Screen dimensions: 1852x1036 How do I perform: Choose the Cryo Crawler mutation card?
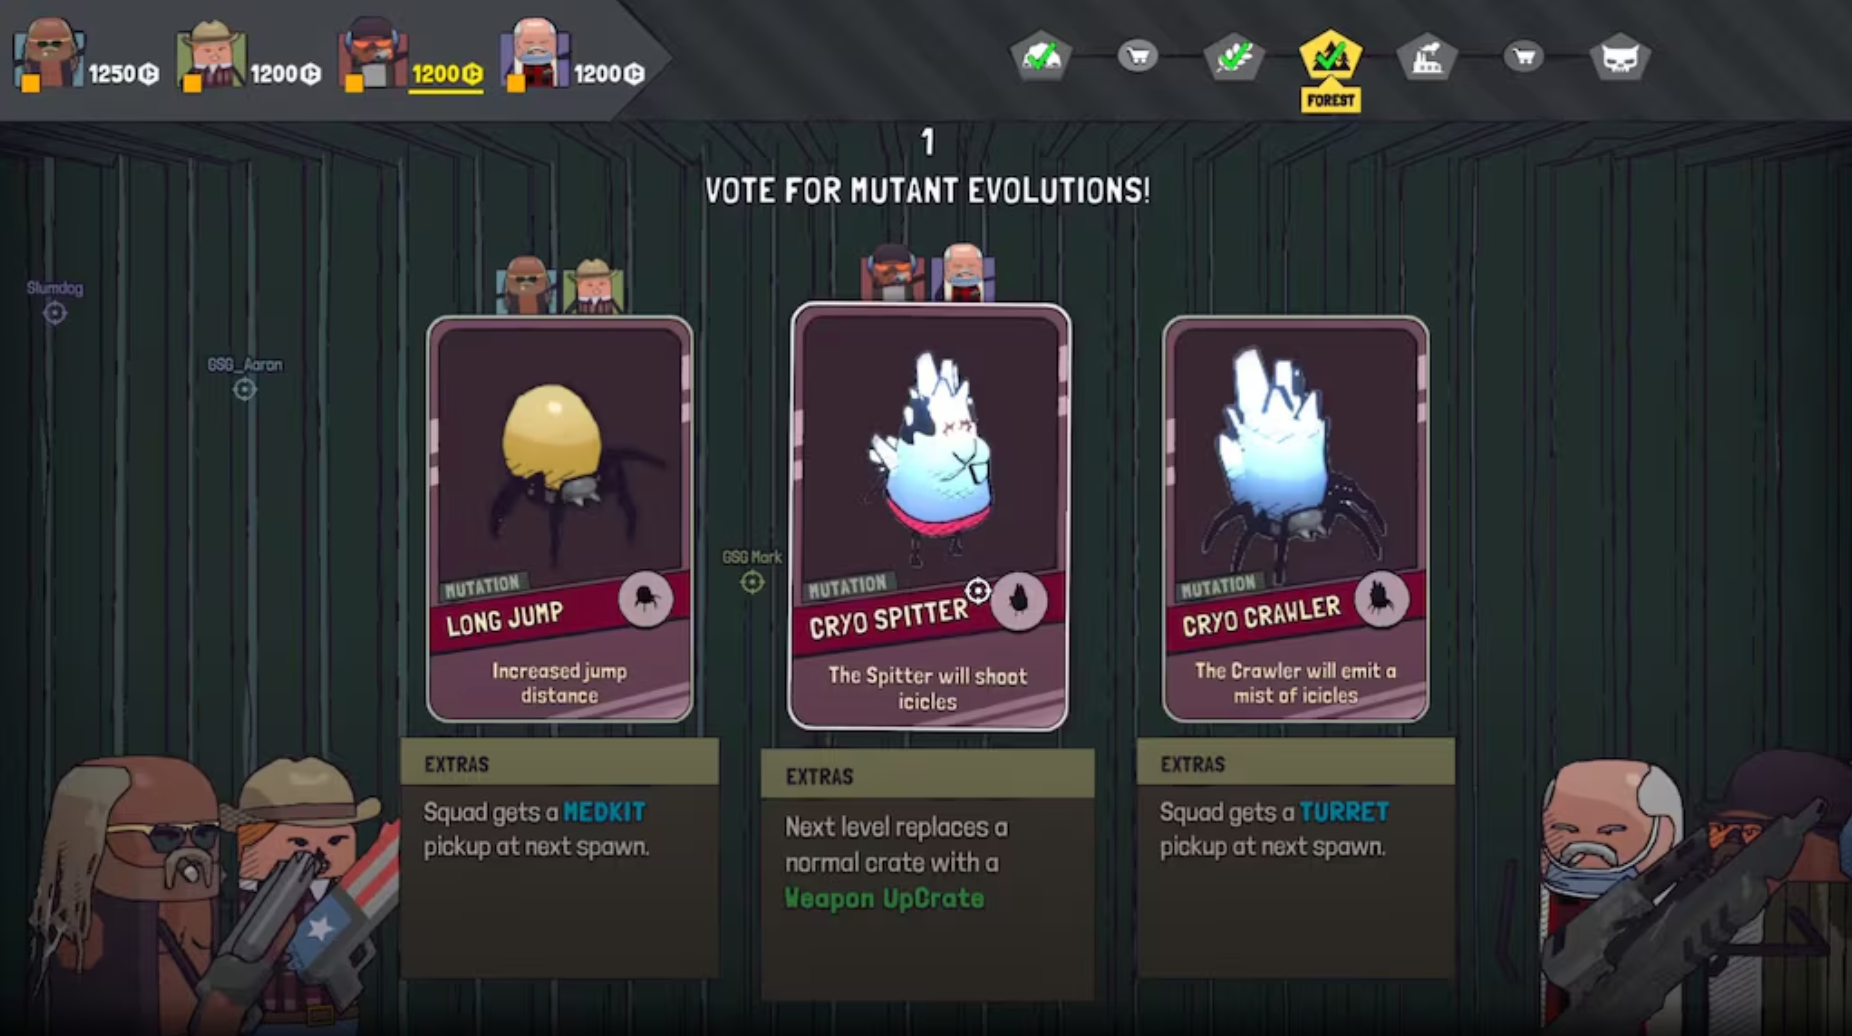click(1295, 519)
